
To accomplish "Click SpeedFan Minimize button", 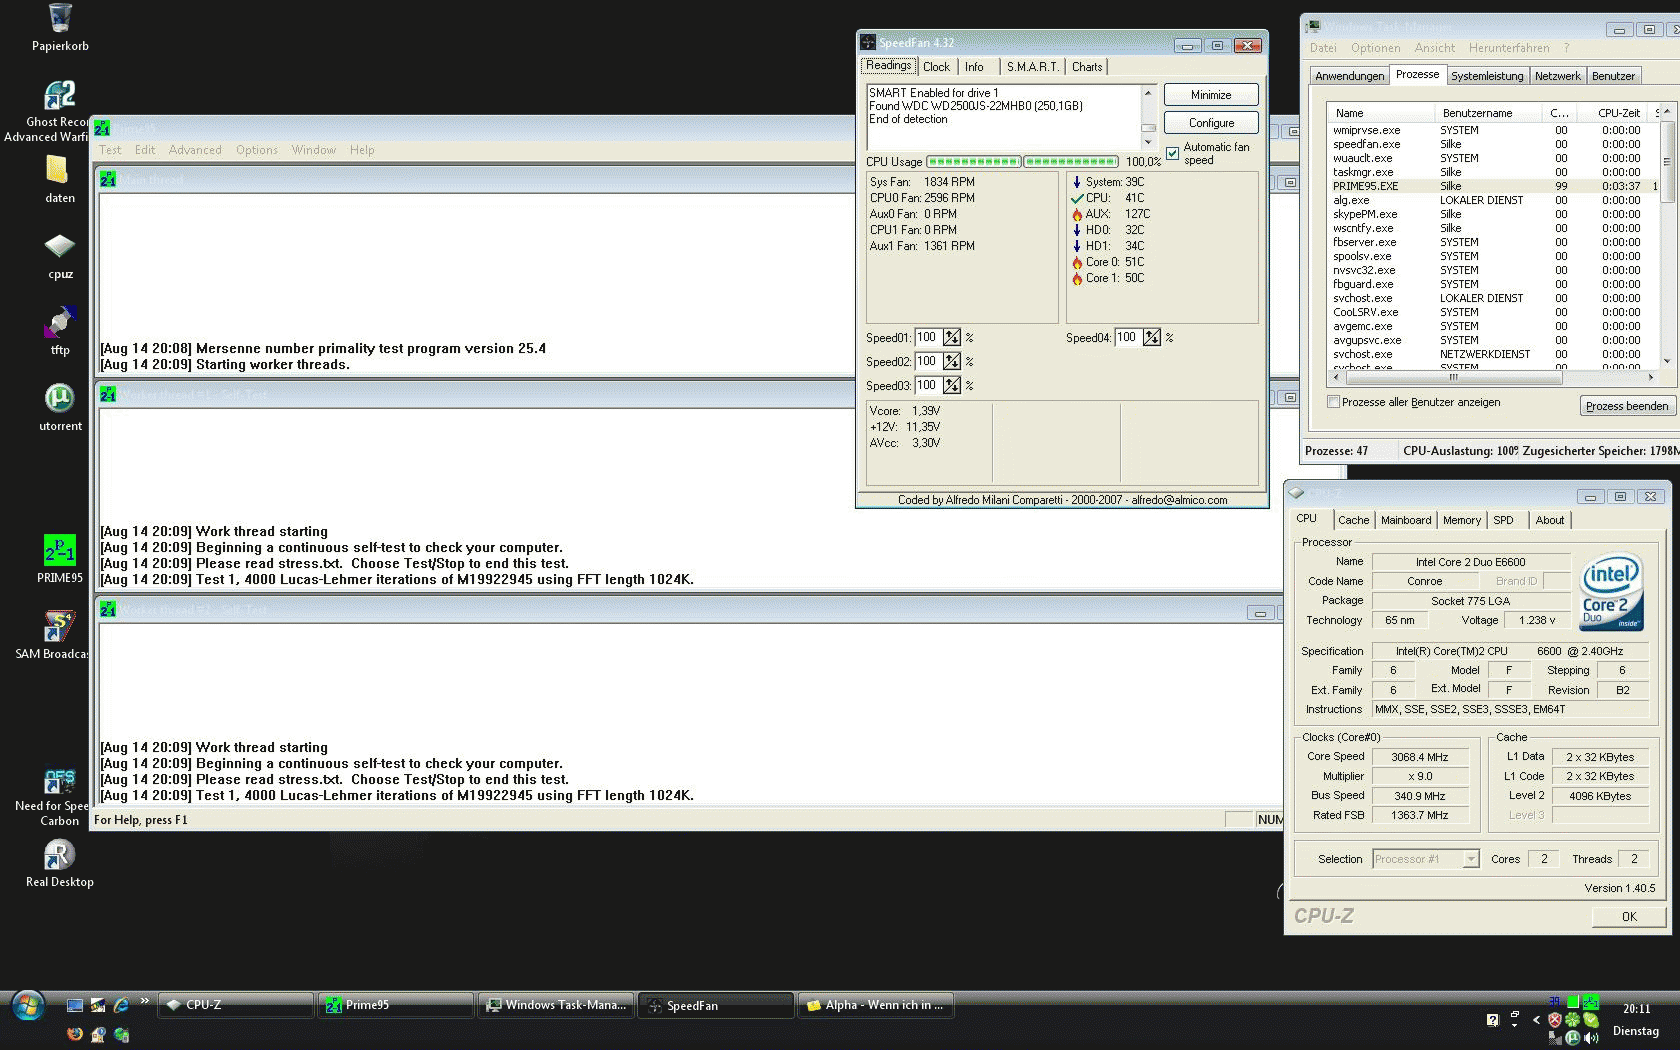I will pos(1211,95).
